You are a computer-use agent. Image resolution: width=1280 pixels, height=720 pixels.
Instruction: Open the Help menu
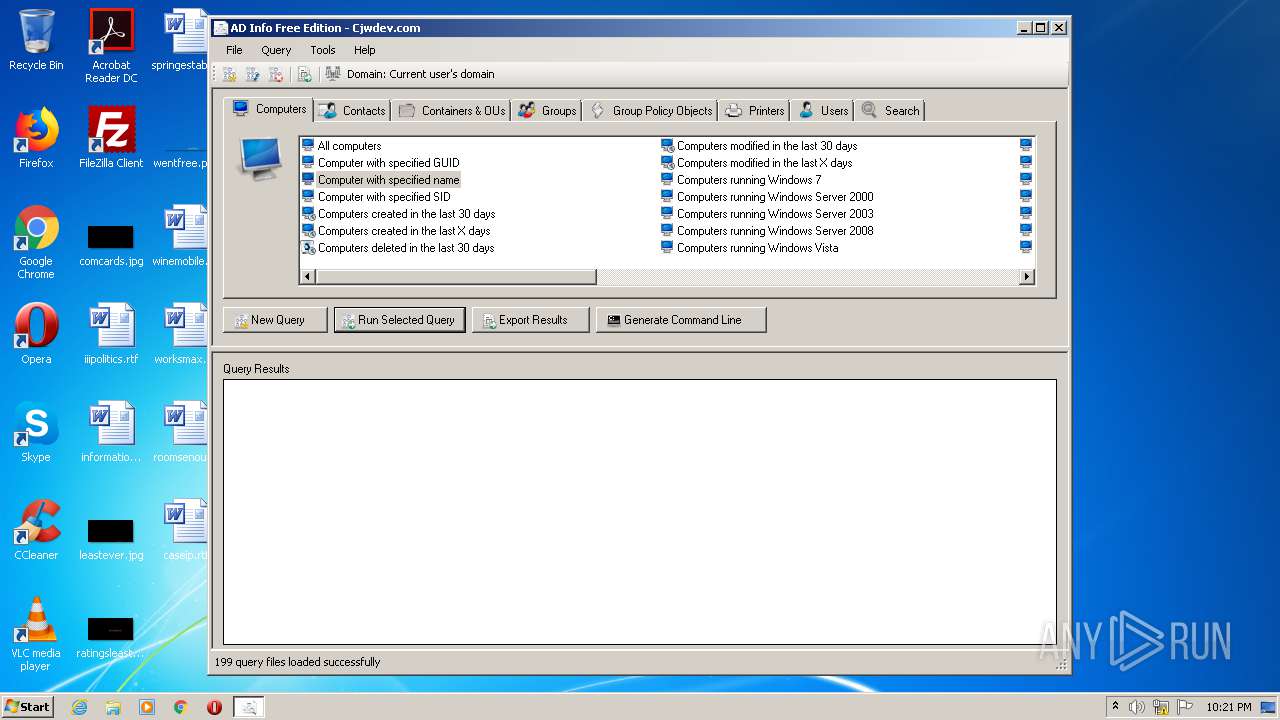(365, 50)
